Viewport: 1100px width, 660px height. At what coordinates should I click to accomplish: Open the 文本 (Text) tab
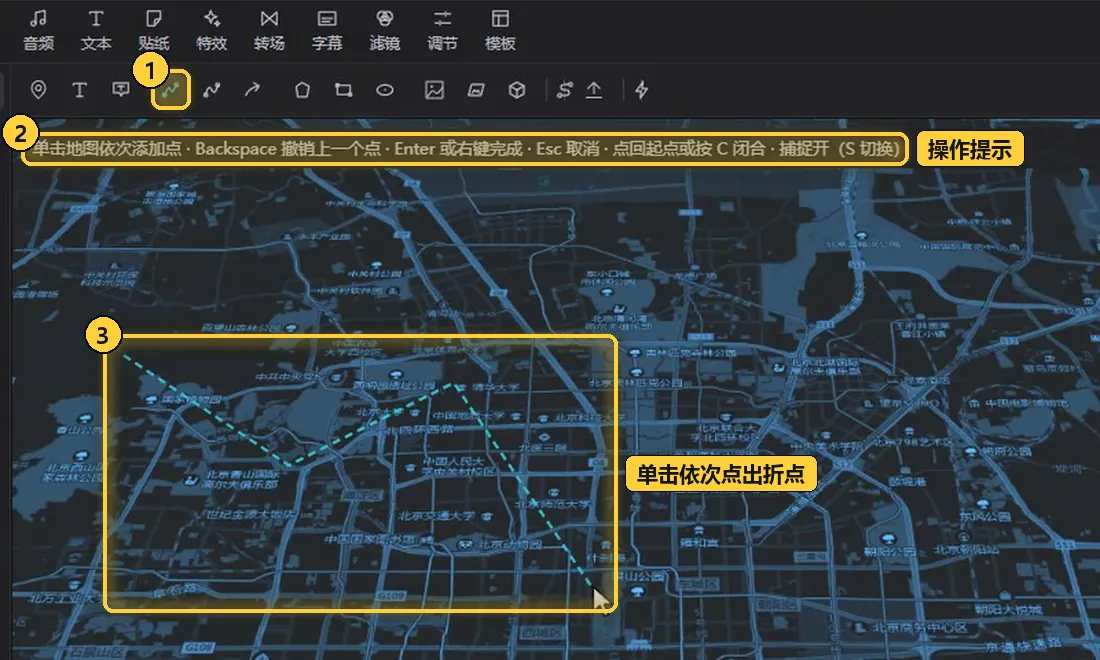(x=96, y=31)
